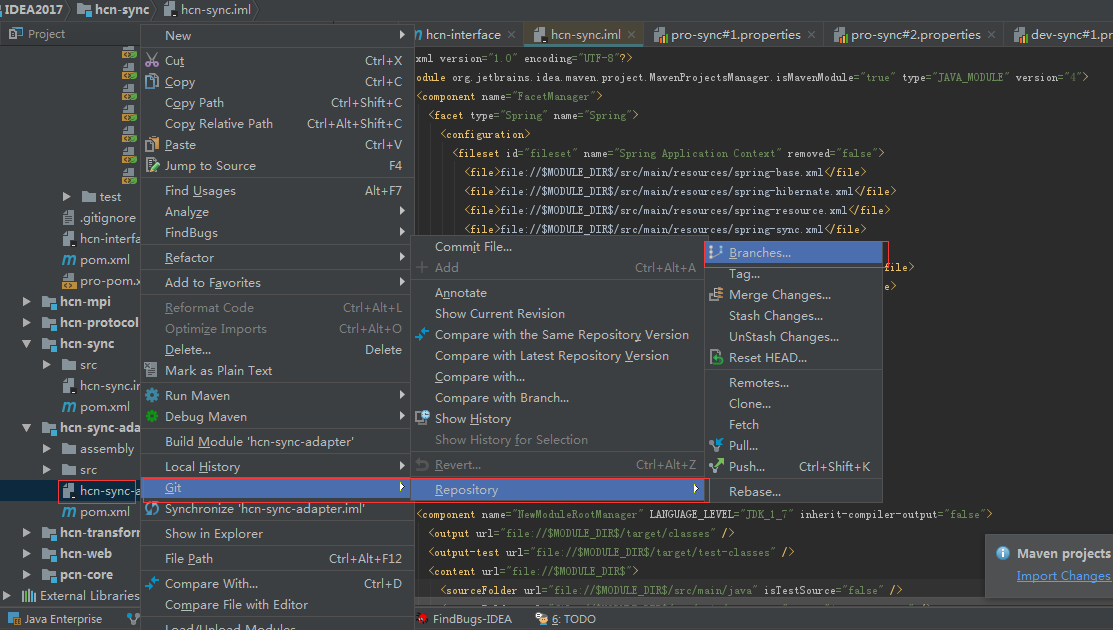Click the Jump to Source pencil icon

(x=152, y=165)
